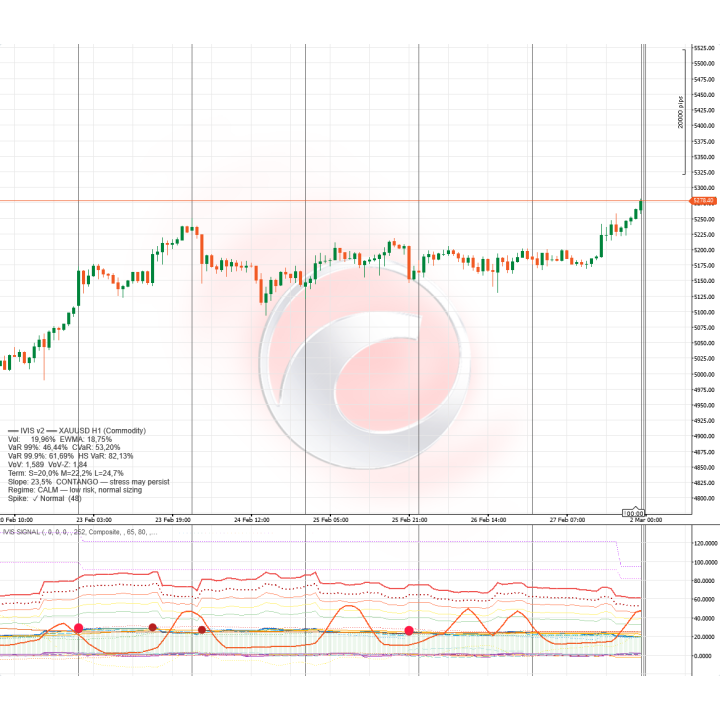Click the 60.0000 indicator axis label
This screenshot has height=720, width=720.
(706, 600)
